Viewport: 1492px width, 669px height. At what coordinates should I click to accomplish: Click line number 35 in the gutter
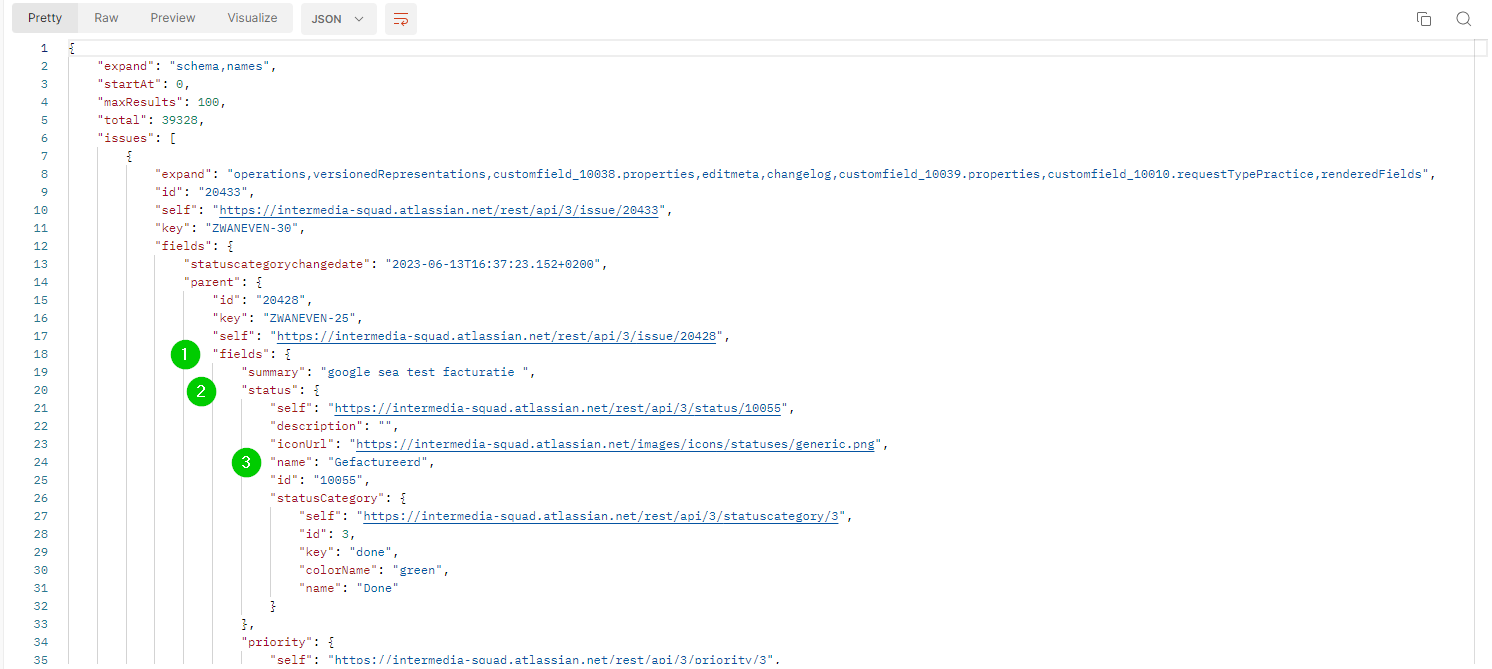click(40, 660)
